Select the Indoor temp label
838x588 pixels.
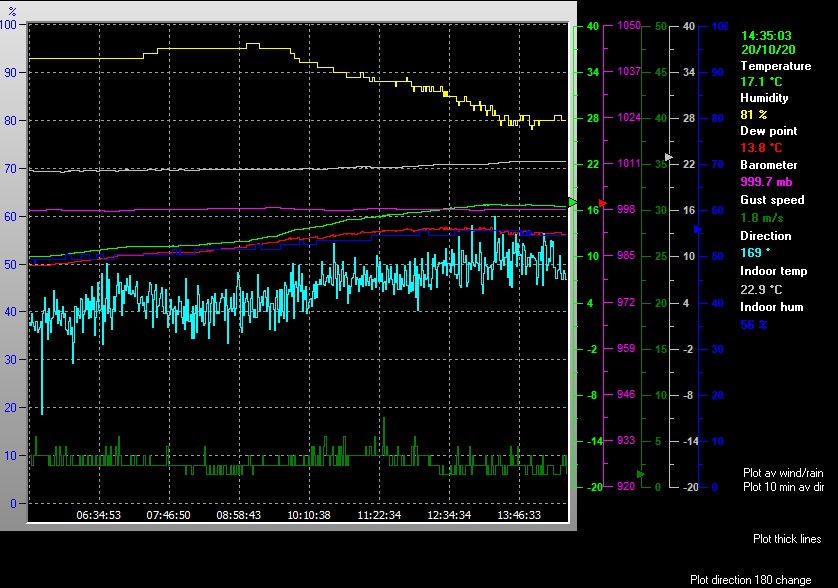tap(773, 271)
